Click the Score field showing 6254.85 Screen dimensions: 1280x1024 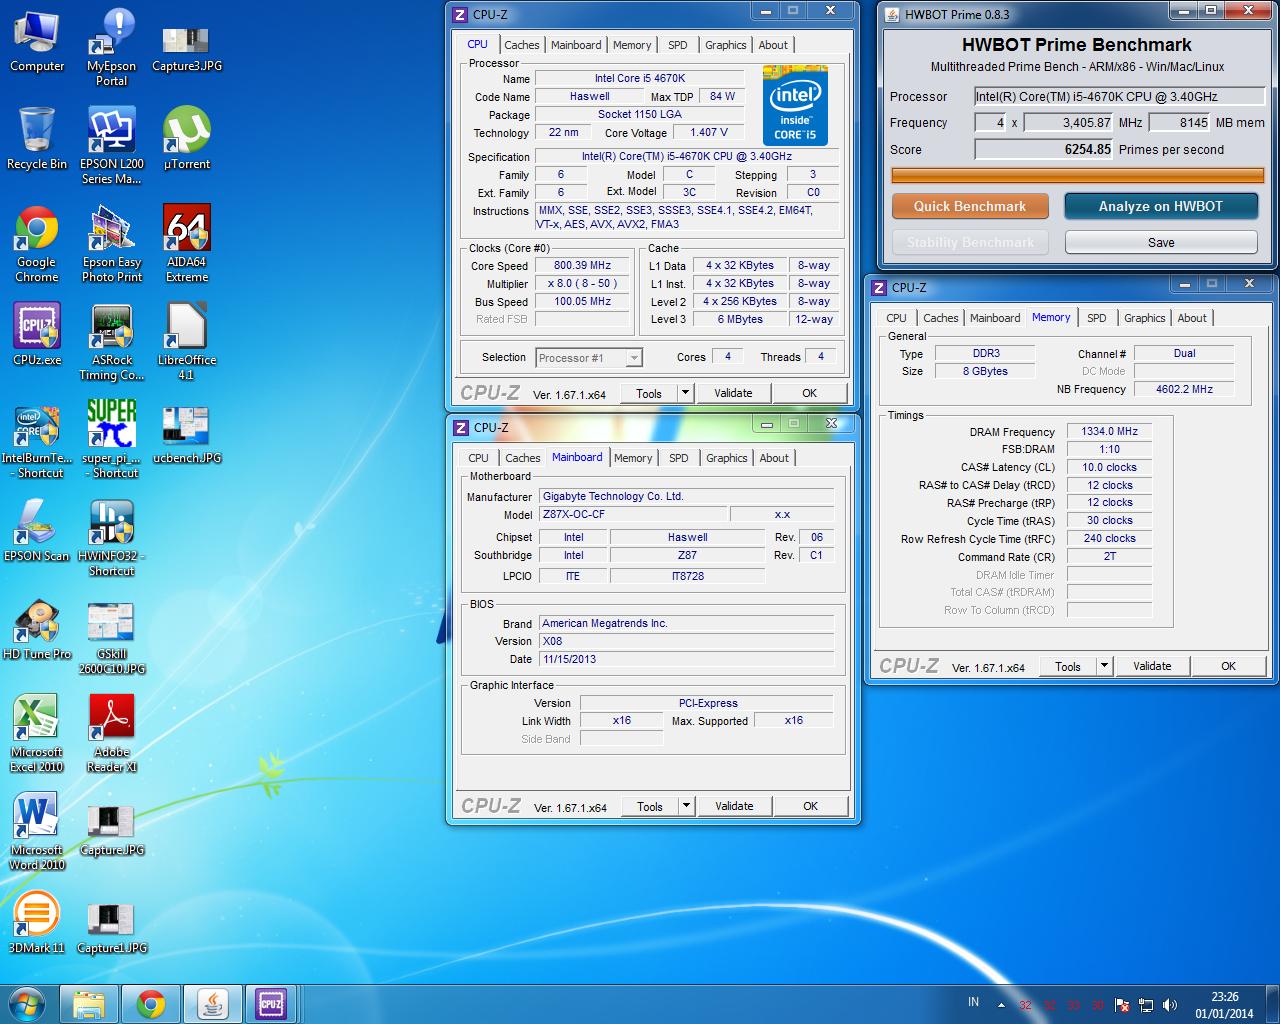pyautogui.click(x=1044, y=149)
